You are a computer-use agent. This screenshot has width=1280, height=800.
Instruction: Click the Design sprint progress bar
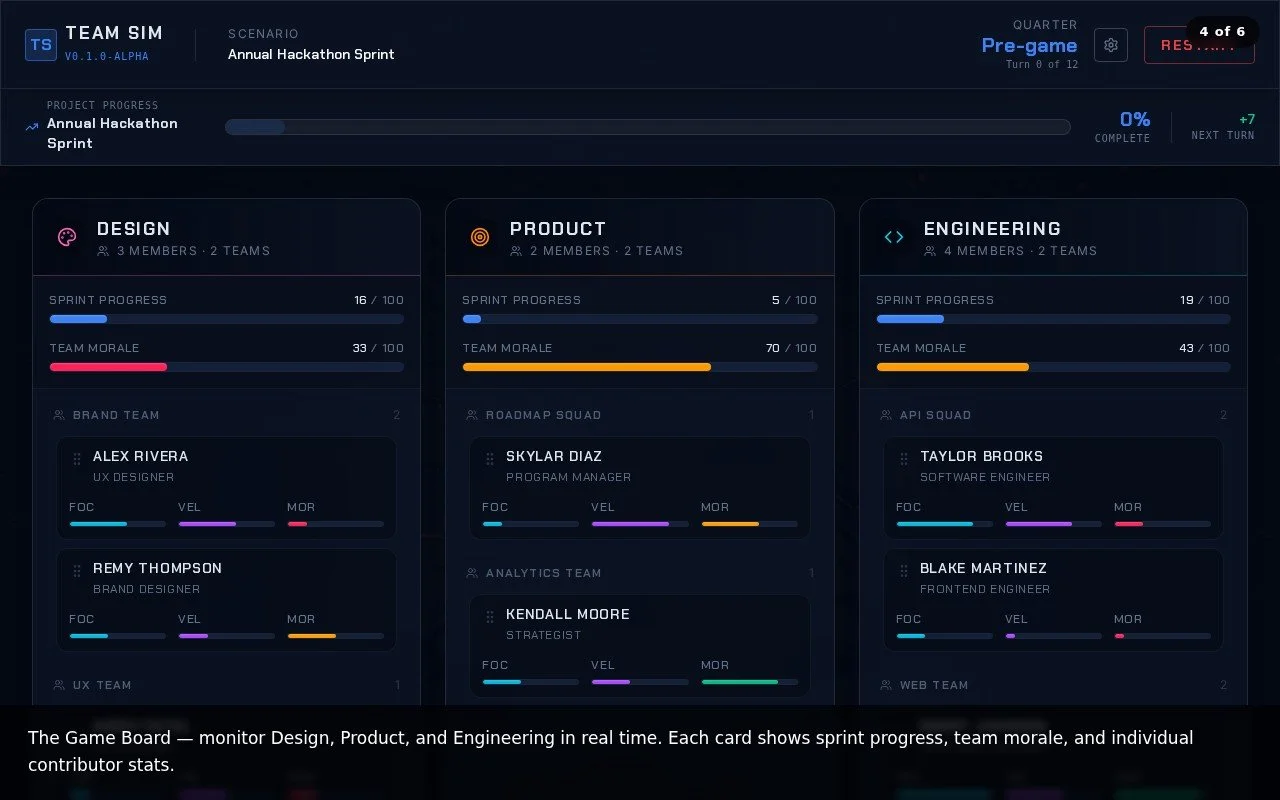point(227,319)
